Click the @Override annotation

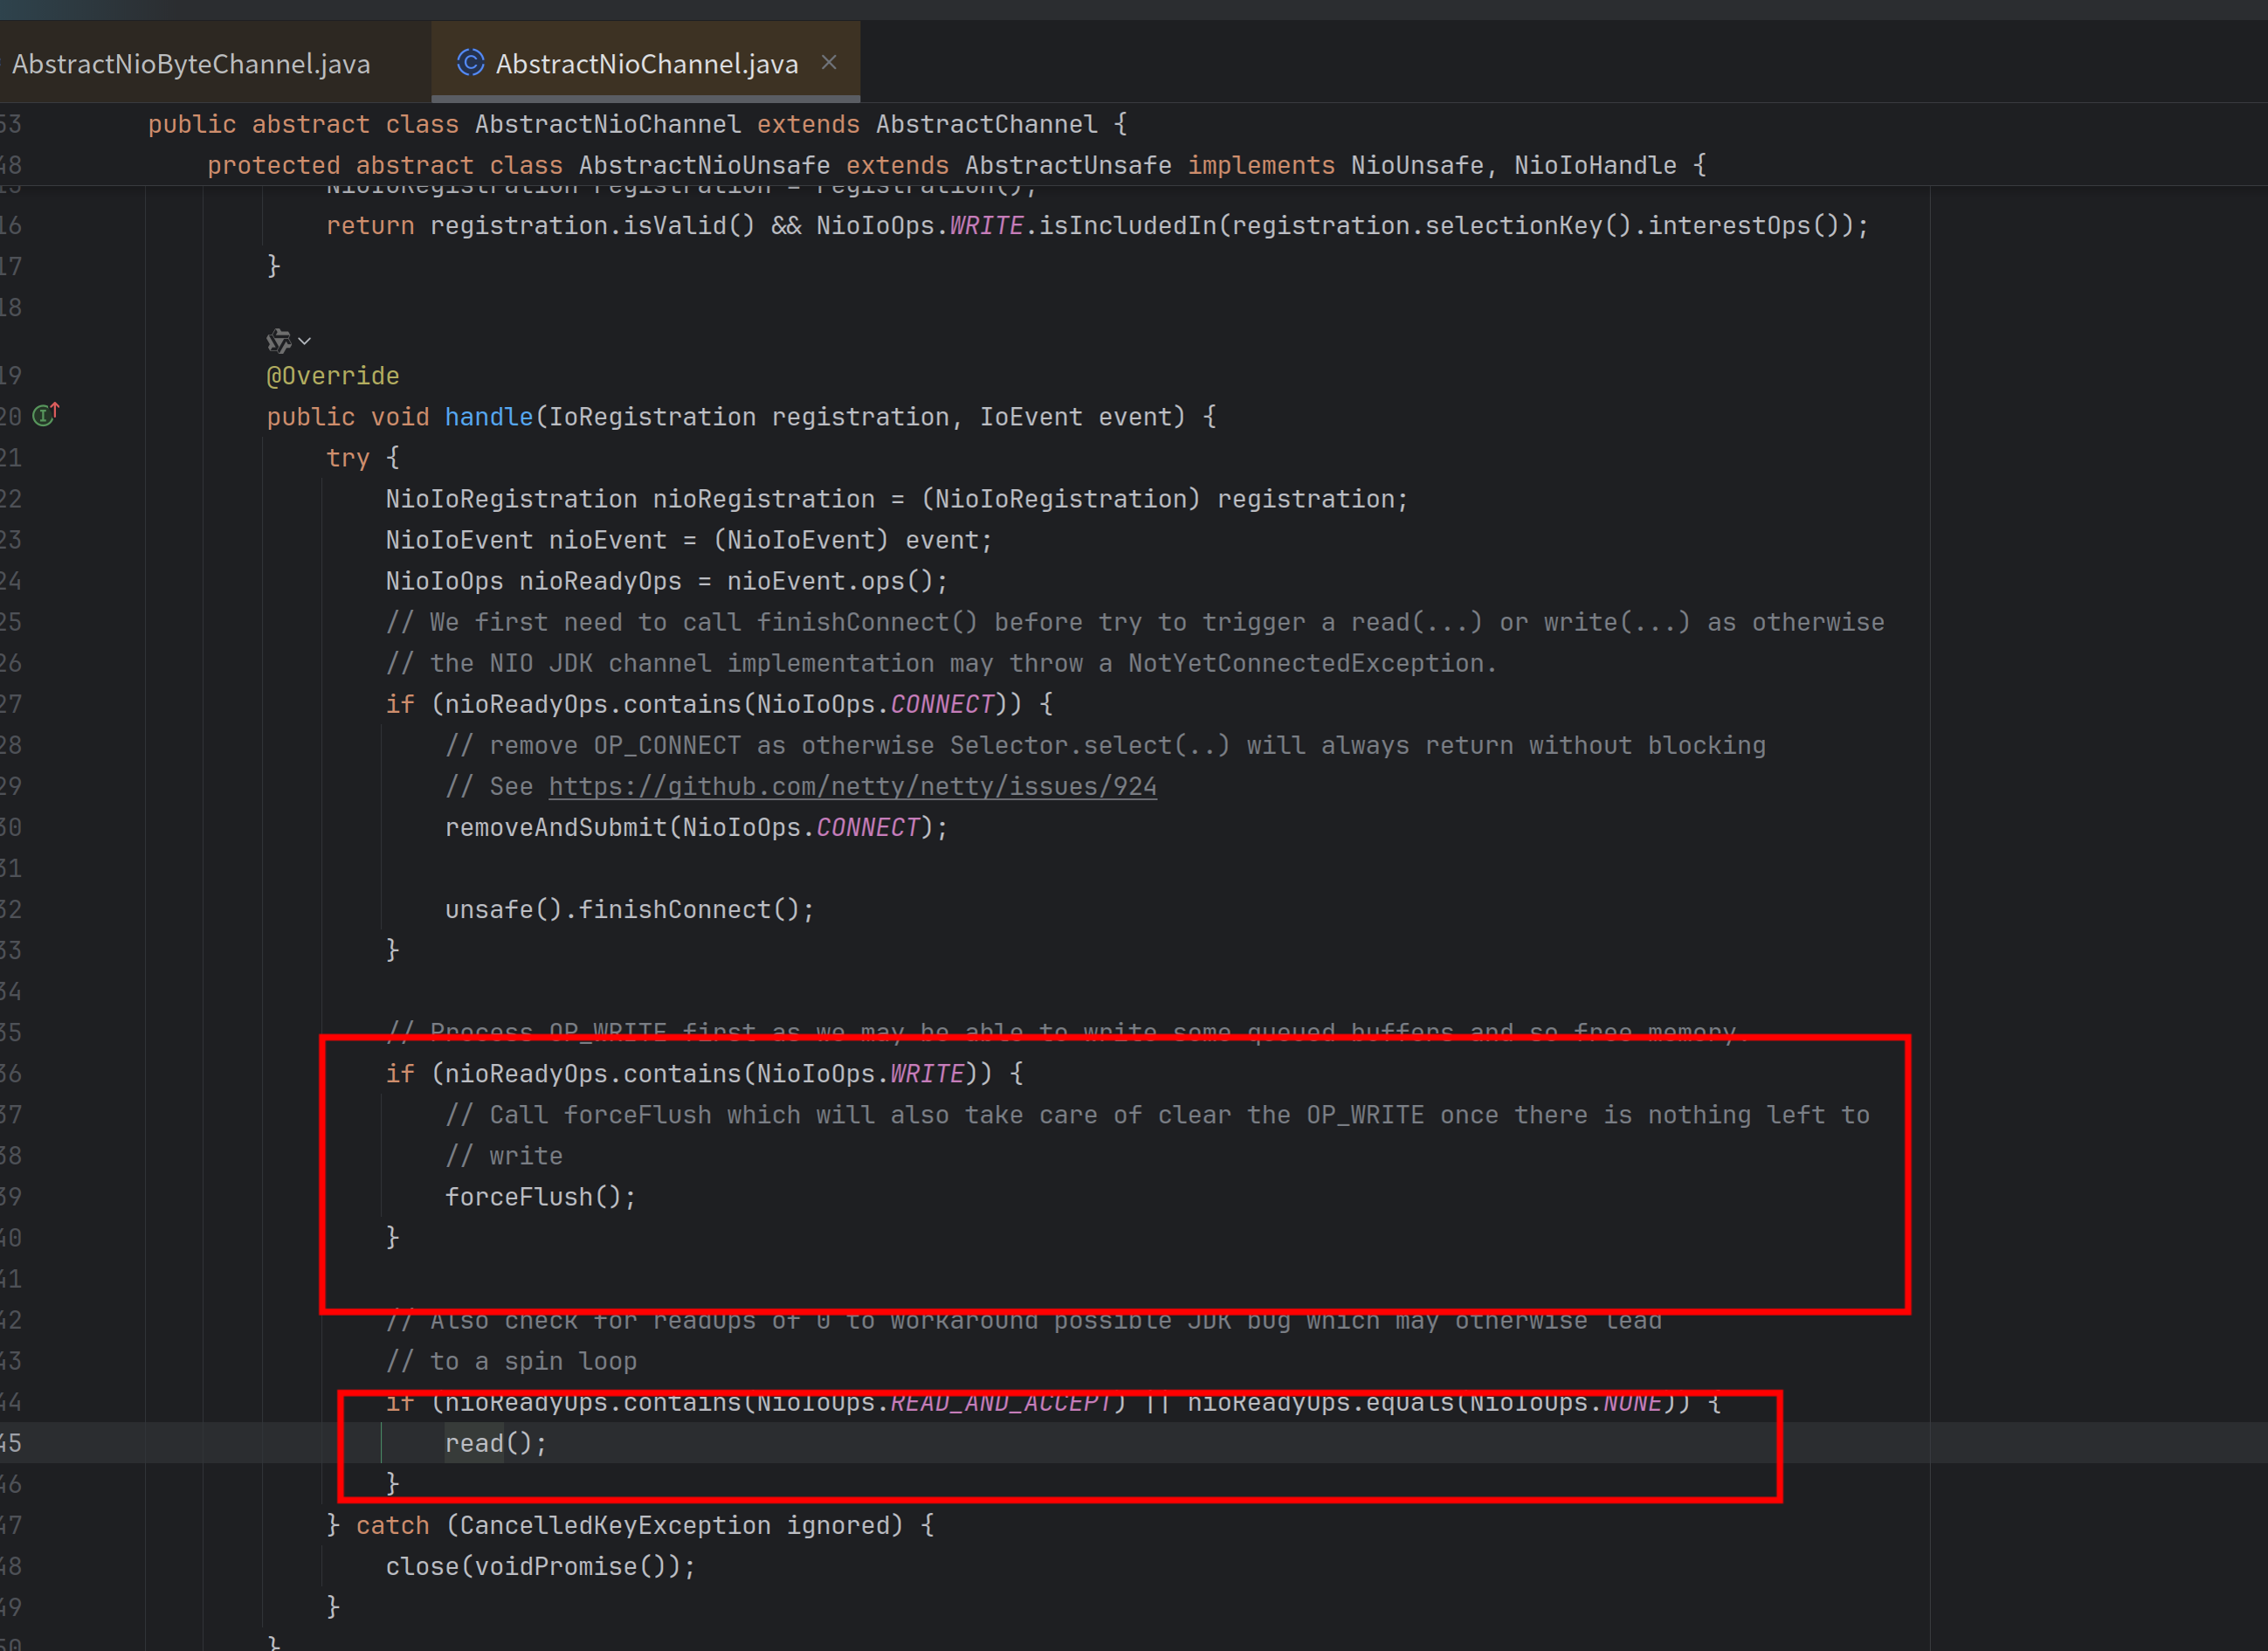[333, 376]
